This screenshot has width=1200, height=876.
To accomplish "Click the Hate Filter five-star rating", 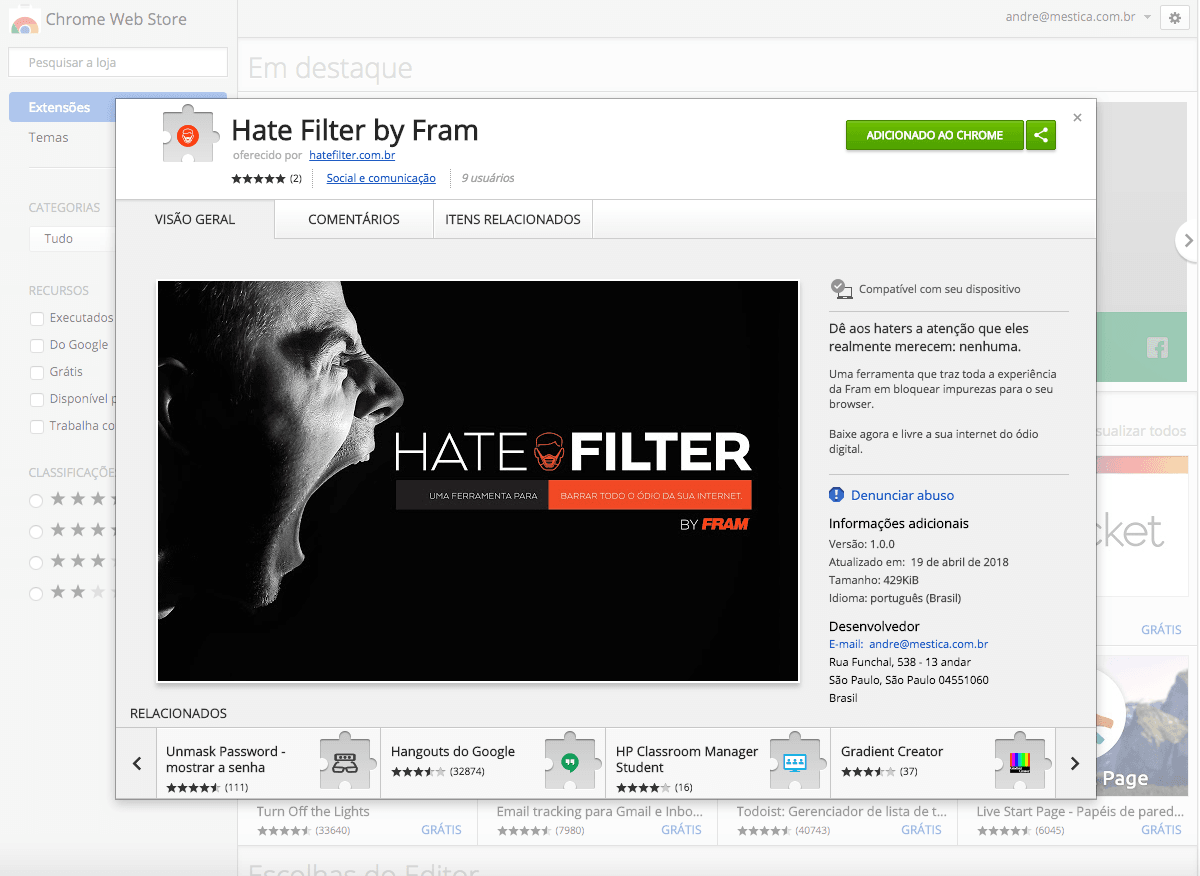I will 258,179.
